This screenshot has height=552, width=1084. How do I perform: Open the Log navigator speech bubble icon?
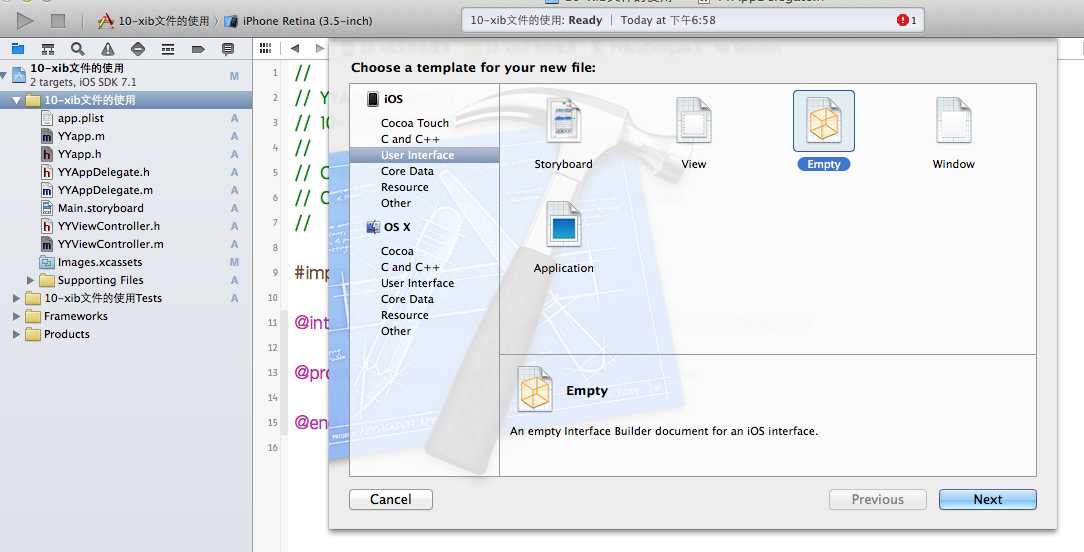[228, 48]
